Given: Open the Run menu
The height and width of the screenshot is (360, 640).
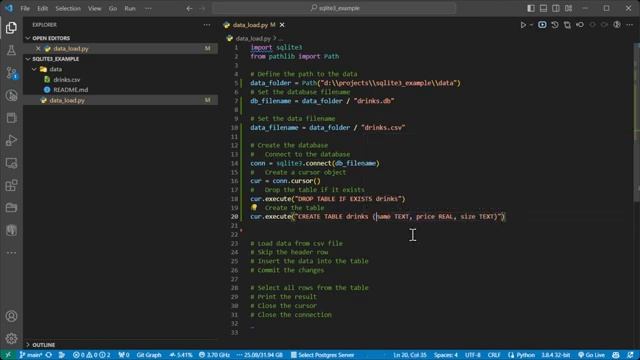Looking at the screenshot, I should [x=130, y=8].
